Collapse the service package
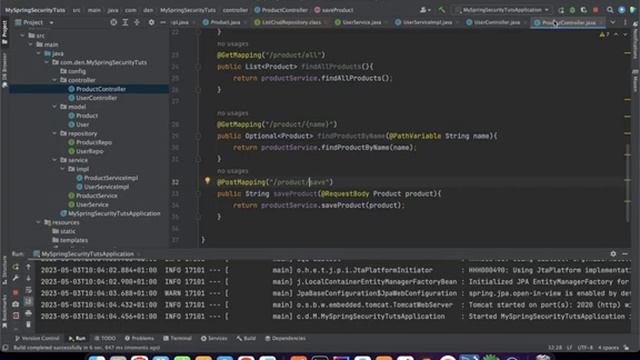 55,160
